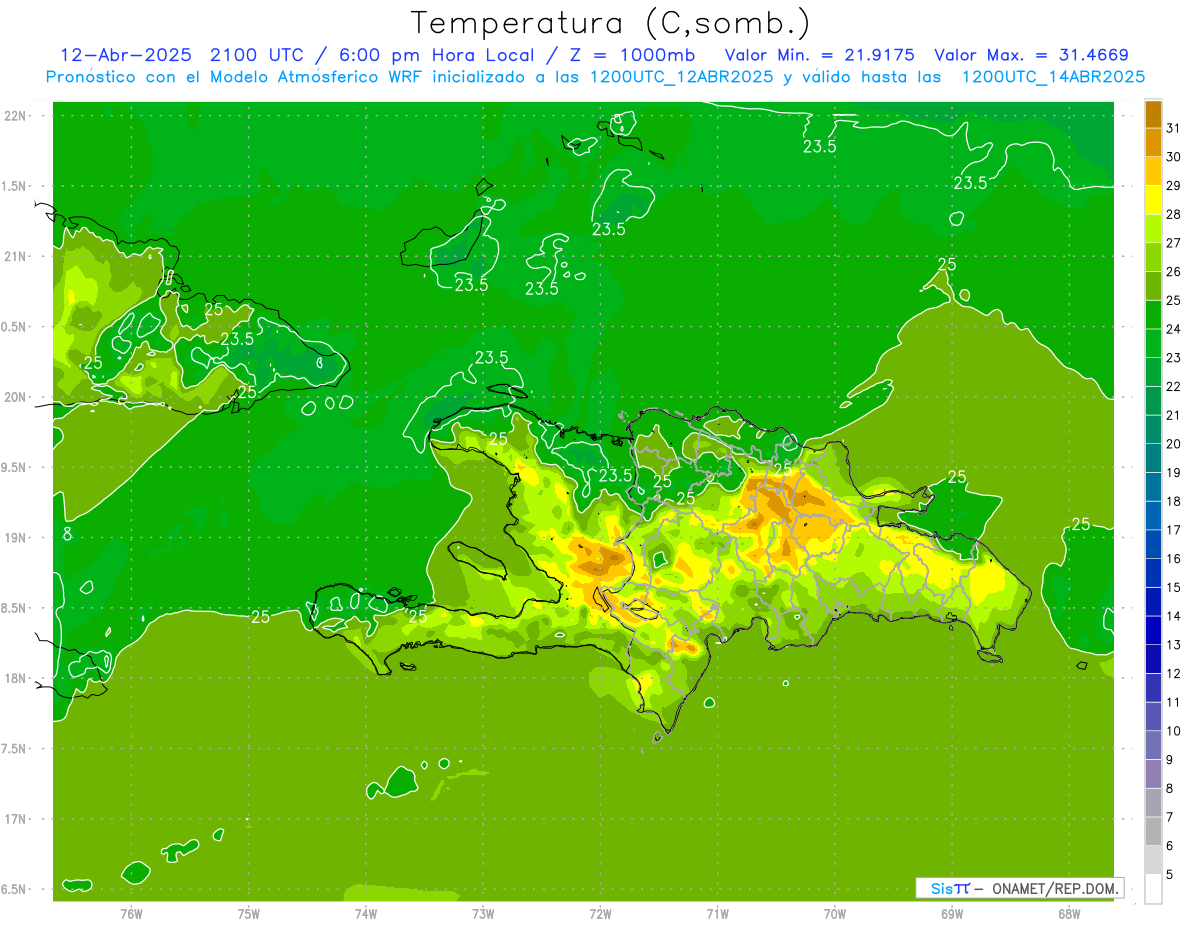The image size is (1200, 927).
Task: Click the 22N latitude axis label
Action: 15,116
